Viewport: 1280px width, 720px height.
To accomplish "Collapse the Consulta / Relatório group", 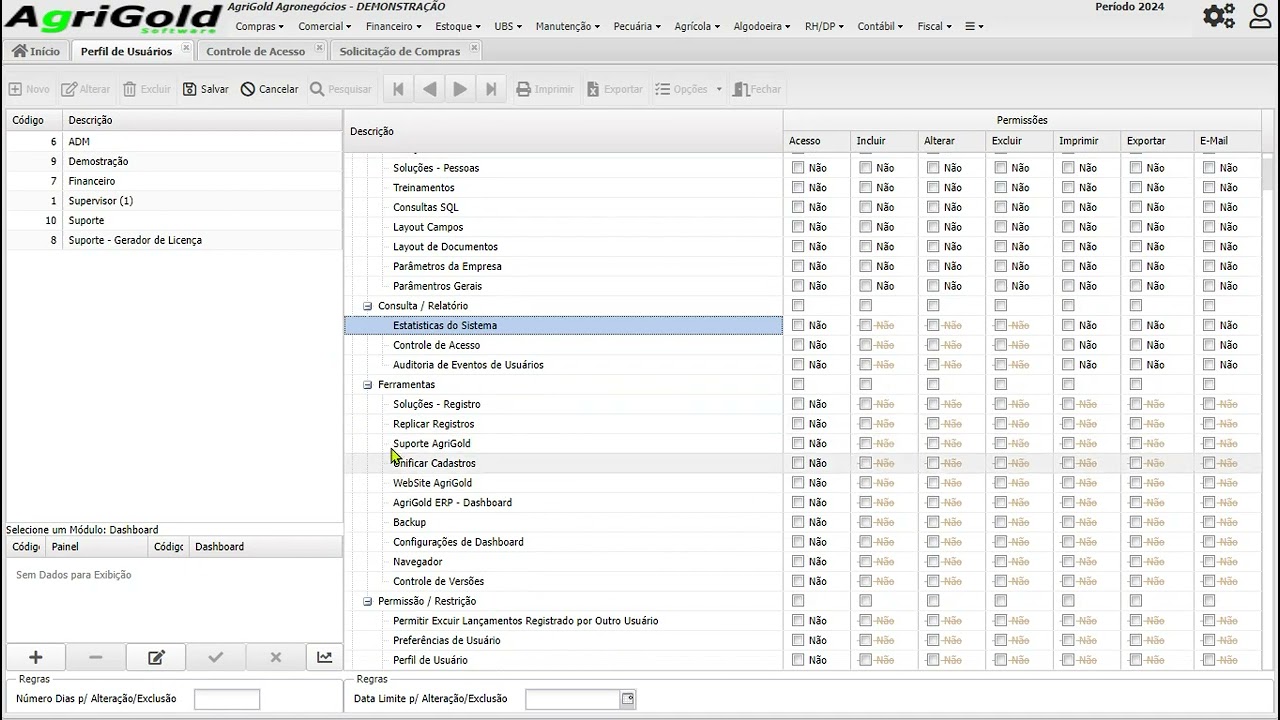I will click(x=368, y=306).
